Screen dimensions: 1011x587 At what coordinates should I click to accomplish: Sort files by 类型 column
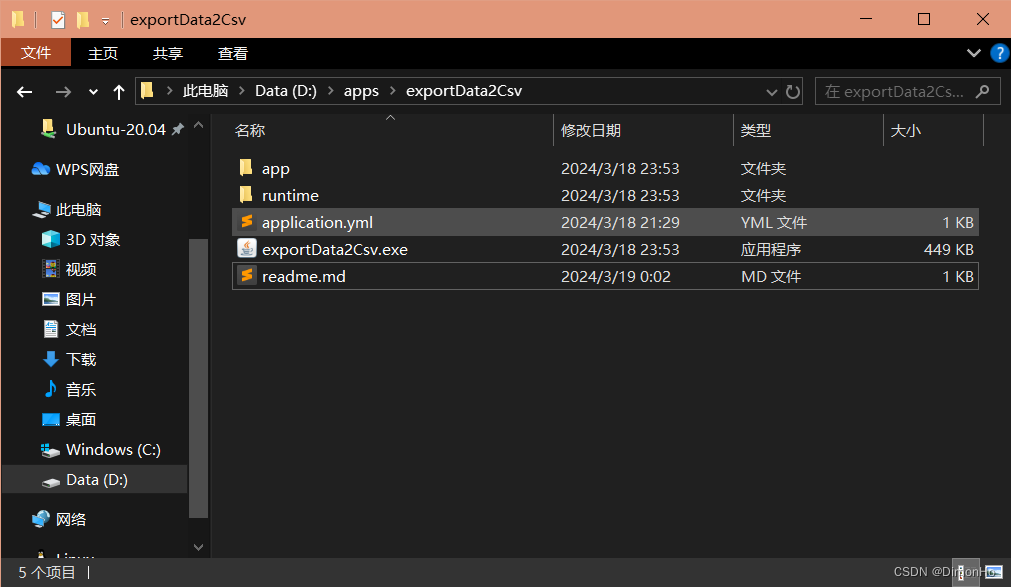pyautogui.click(x=756, y=130)
